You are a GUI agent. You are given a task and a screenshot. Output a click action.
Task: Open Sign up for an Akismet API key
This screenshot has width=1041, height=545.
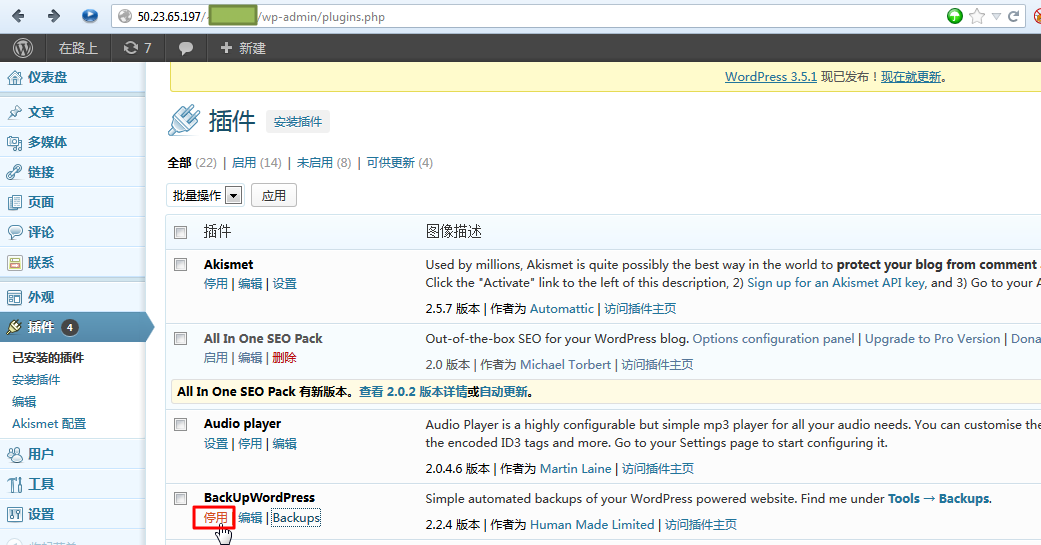click(x=836, y=283)
